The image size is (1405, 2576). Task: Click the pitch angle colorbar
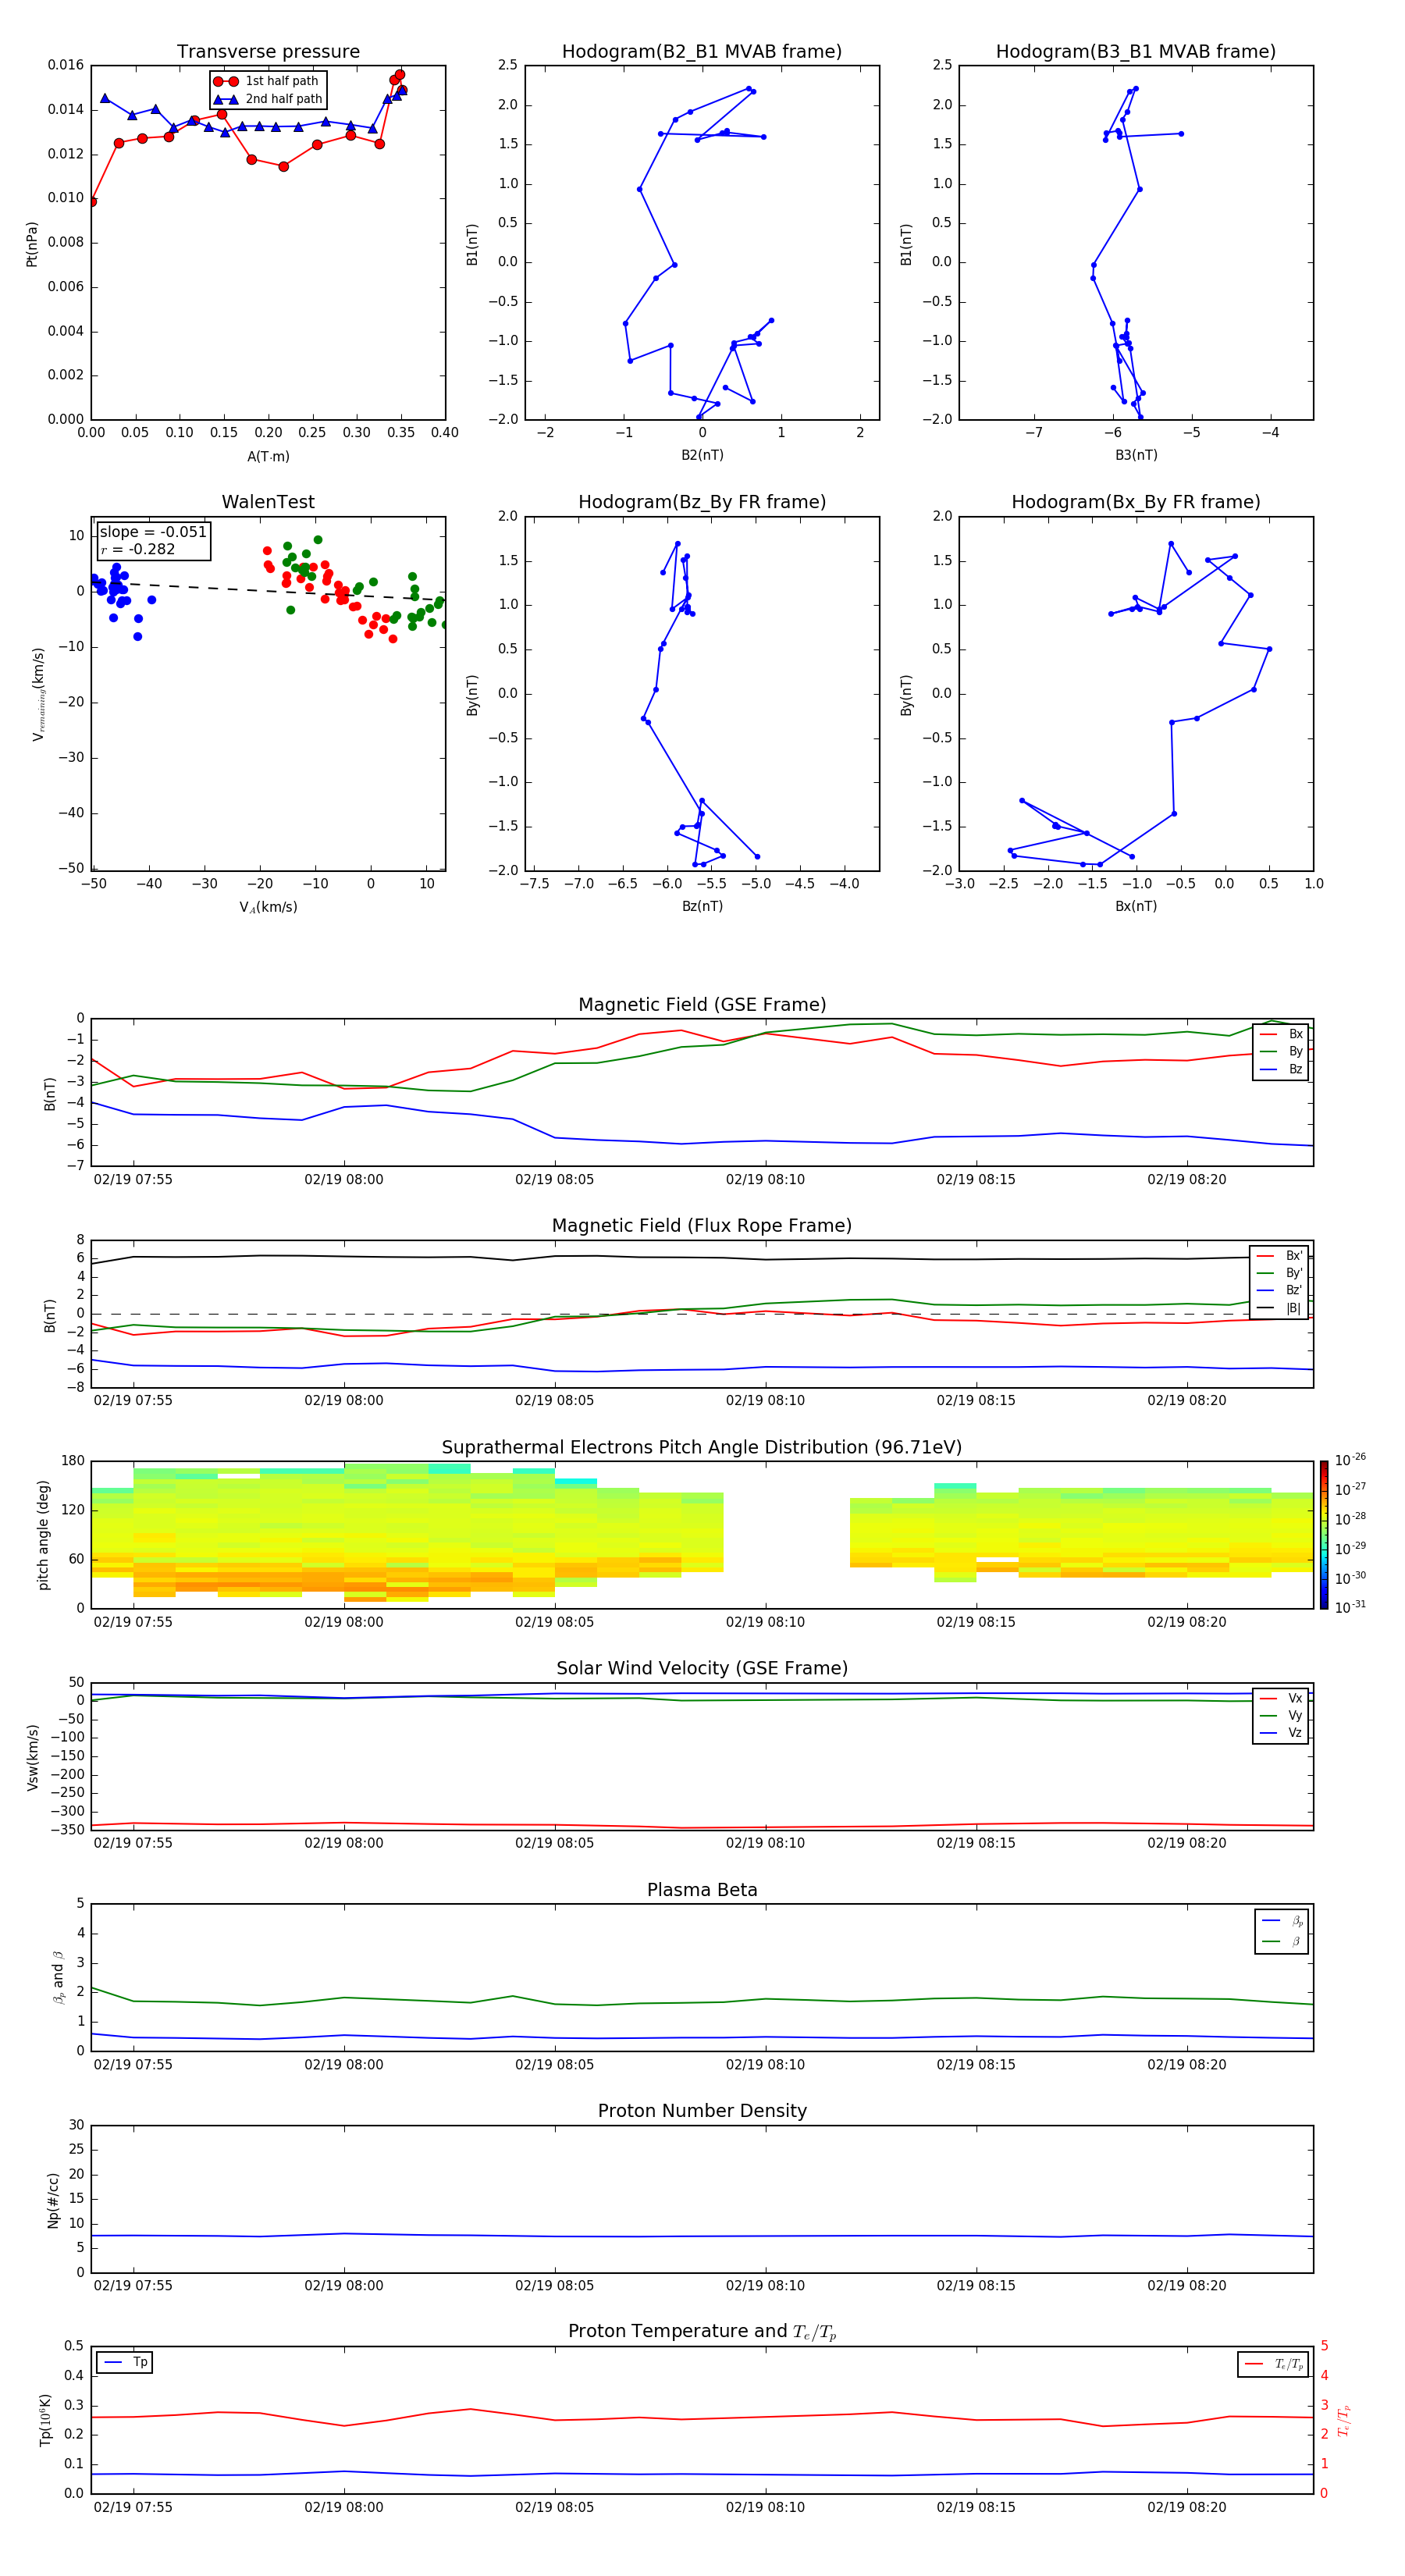point(1324,1535)
